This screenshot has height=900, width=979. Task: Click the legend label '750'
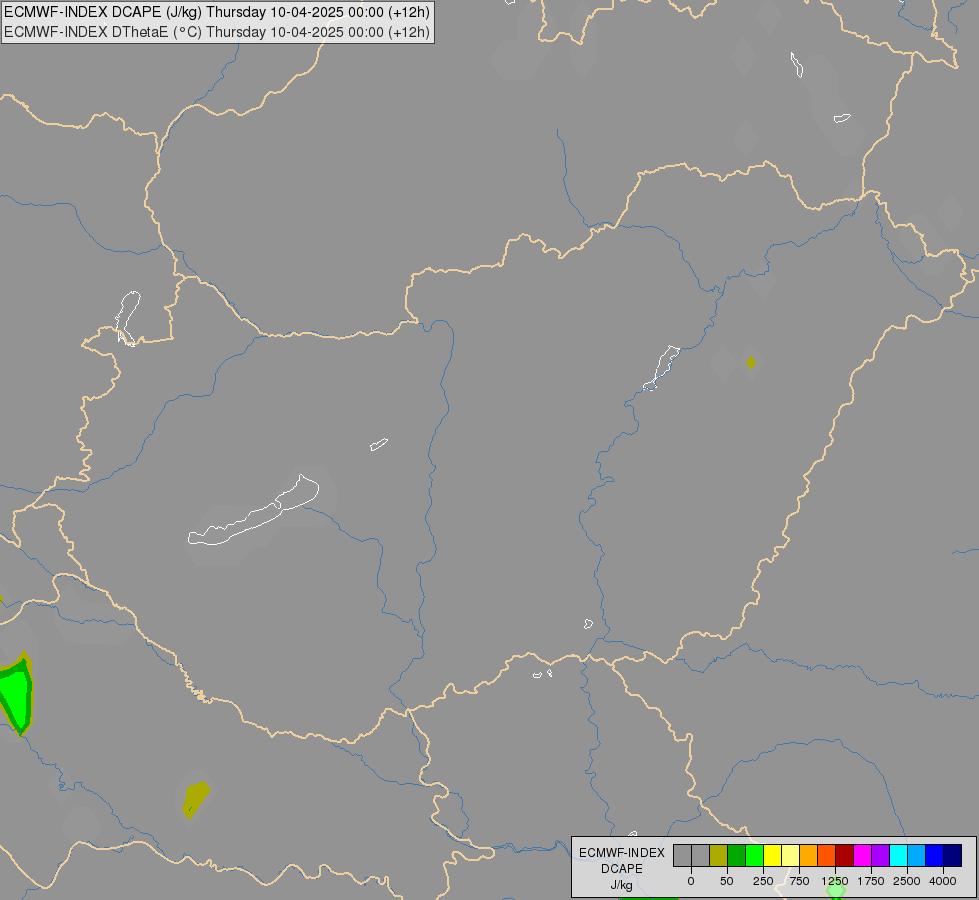coord(799,881)
